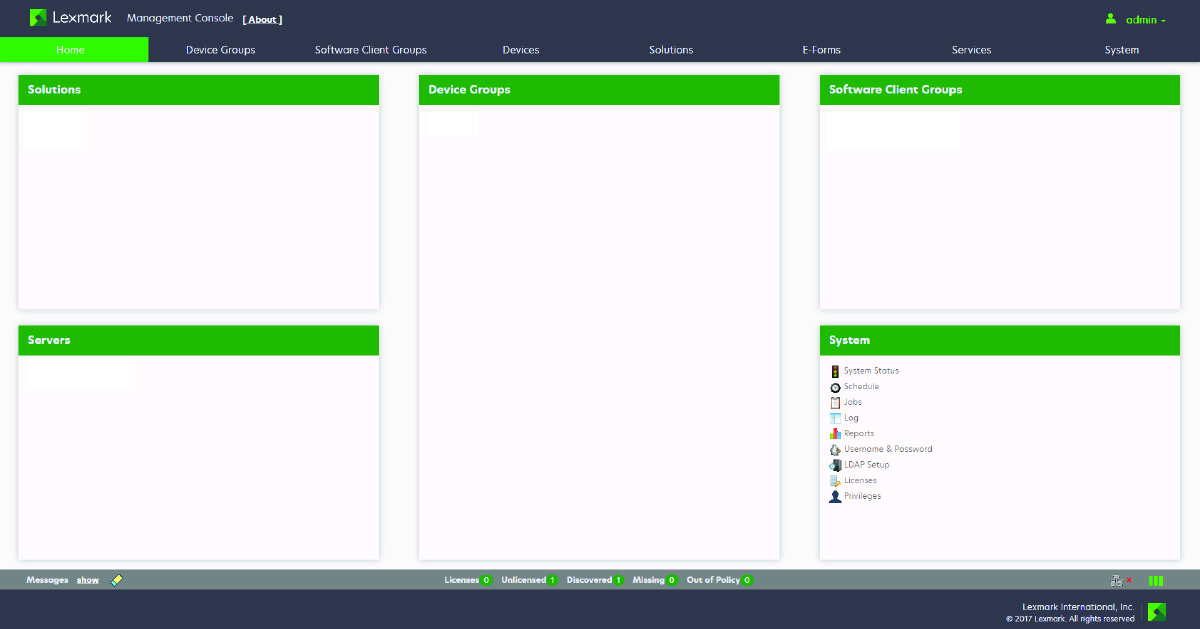Image resolution: width=1200 pixels, height=629 pixels.
Task: Click the green bars status icon
Action: pos(1156,580)
